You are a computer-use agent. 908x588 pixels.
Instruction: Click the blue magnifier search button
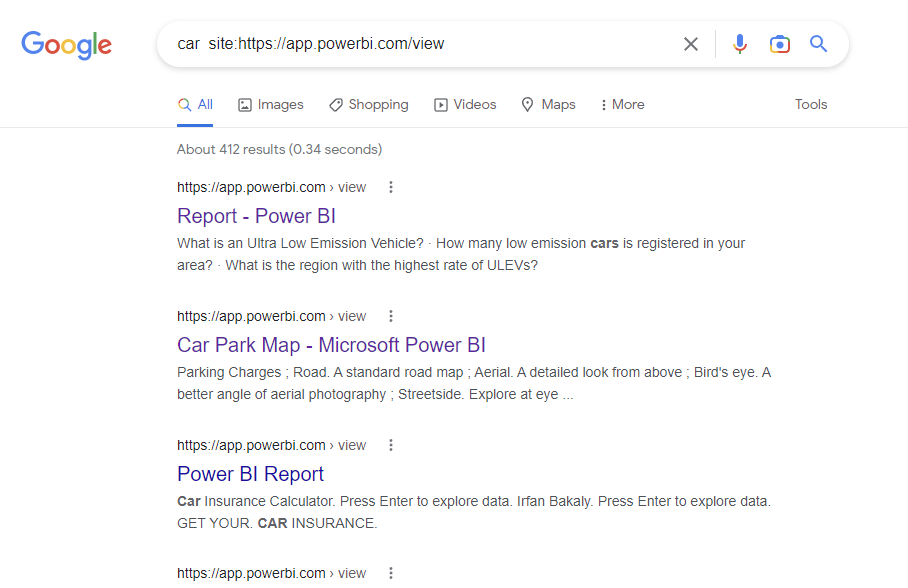pyautogui.click(x=819, y=44)
